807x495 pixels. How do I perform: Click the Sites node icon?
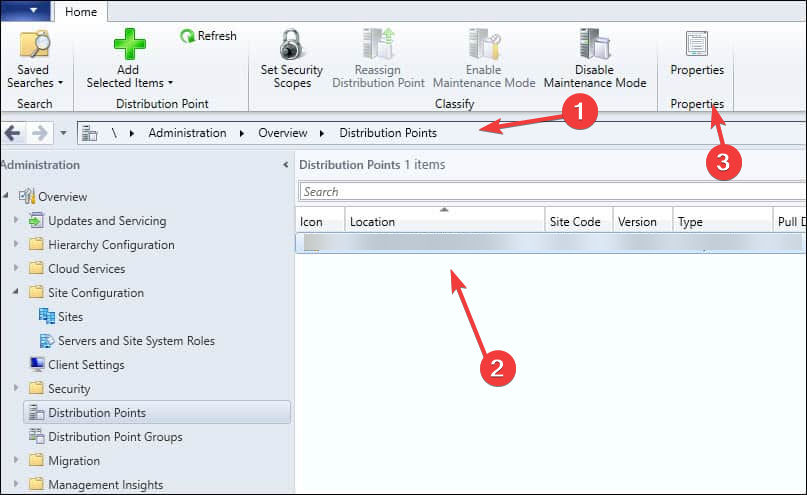[x=47, y=316]
